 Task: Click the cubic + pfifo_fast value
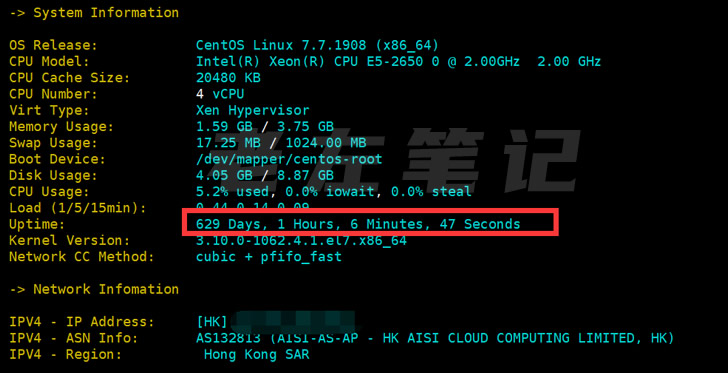(269, 256)
